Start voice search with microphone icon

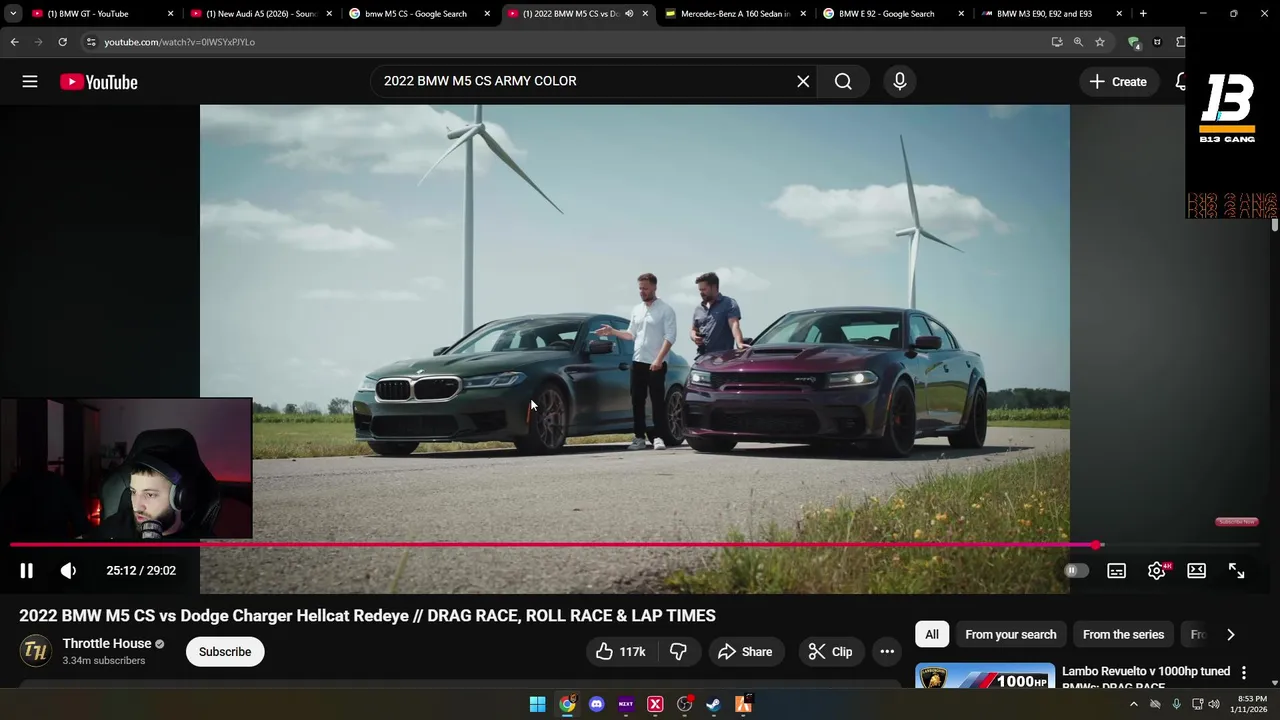(899, 82)
